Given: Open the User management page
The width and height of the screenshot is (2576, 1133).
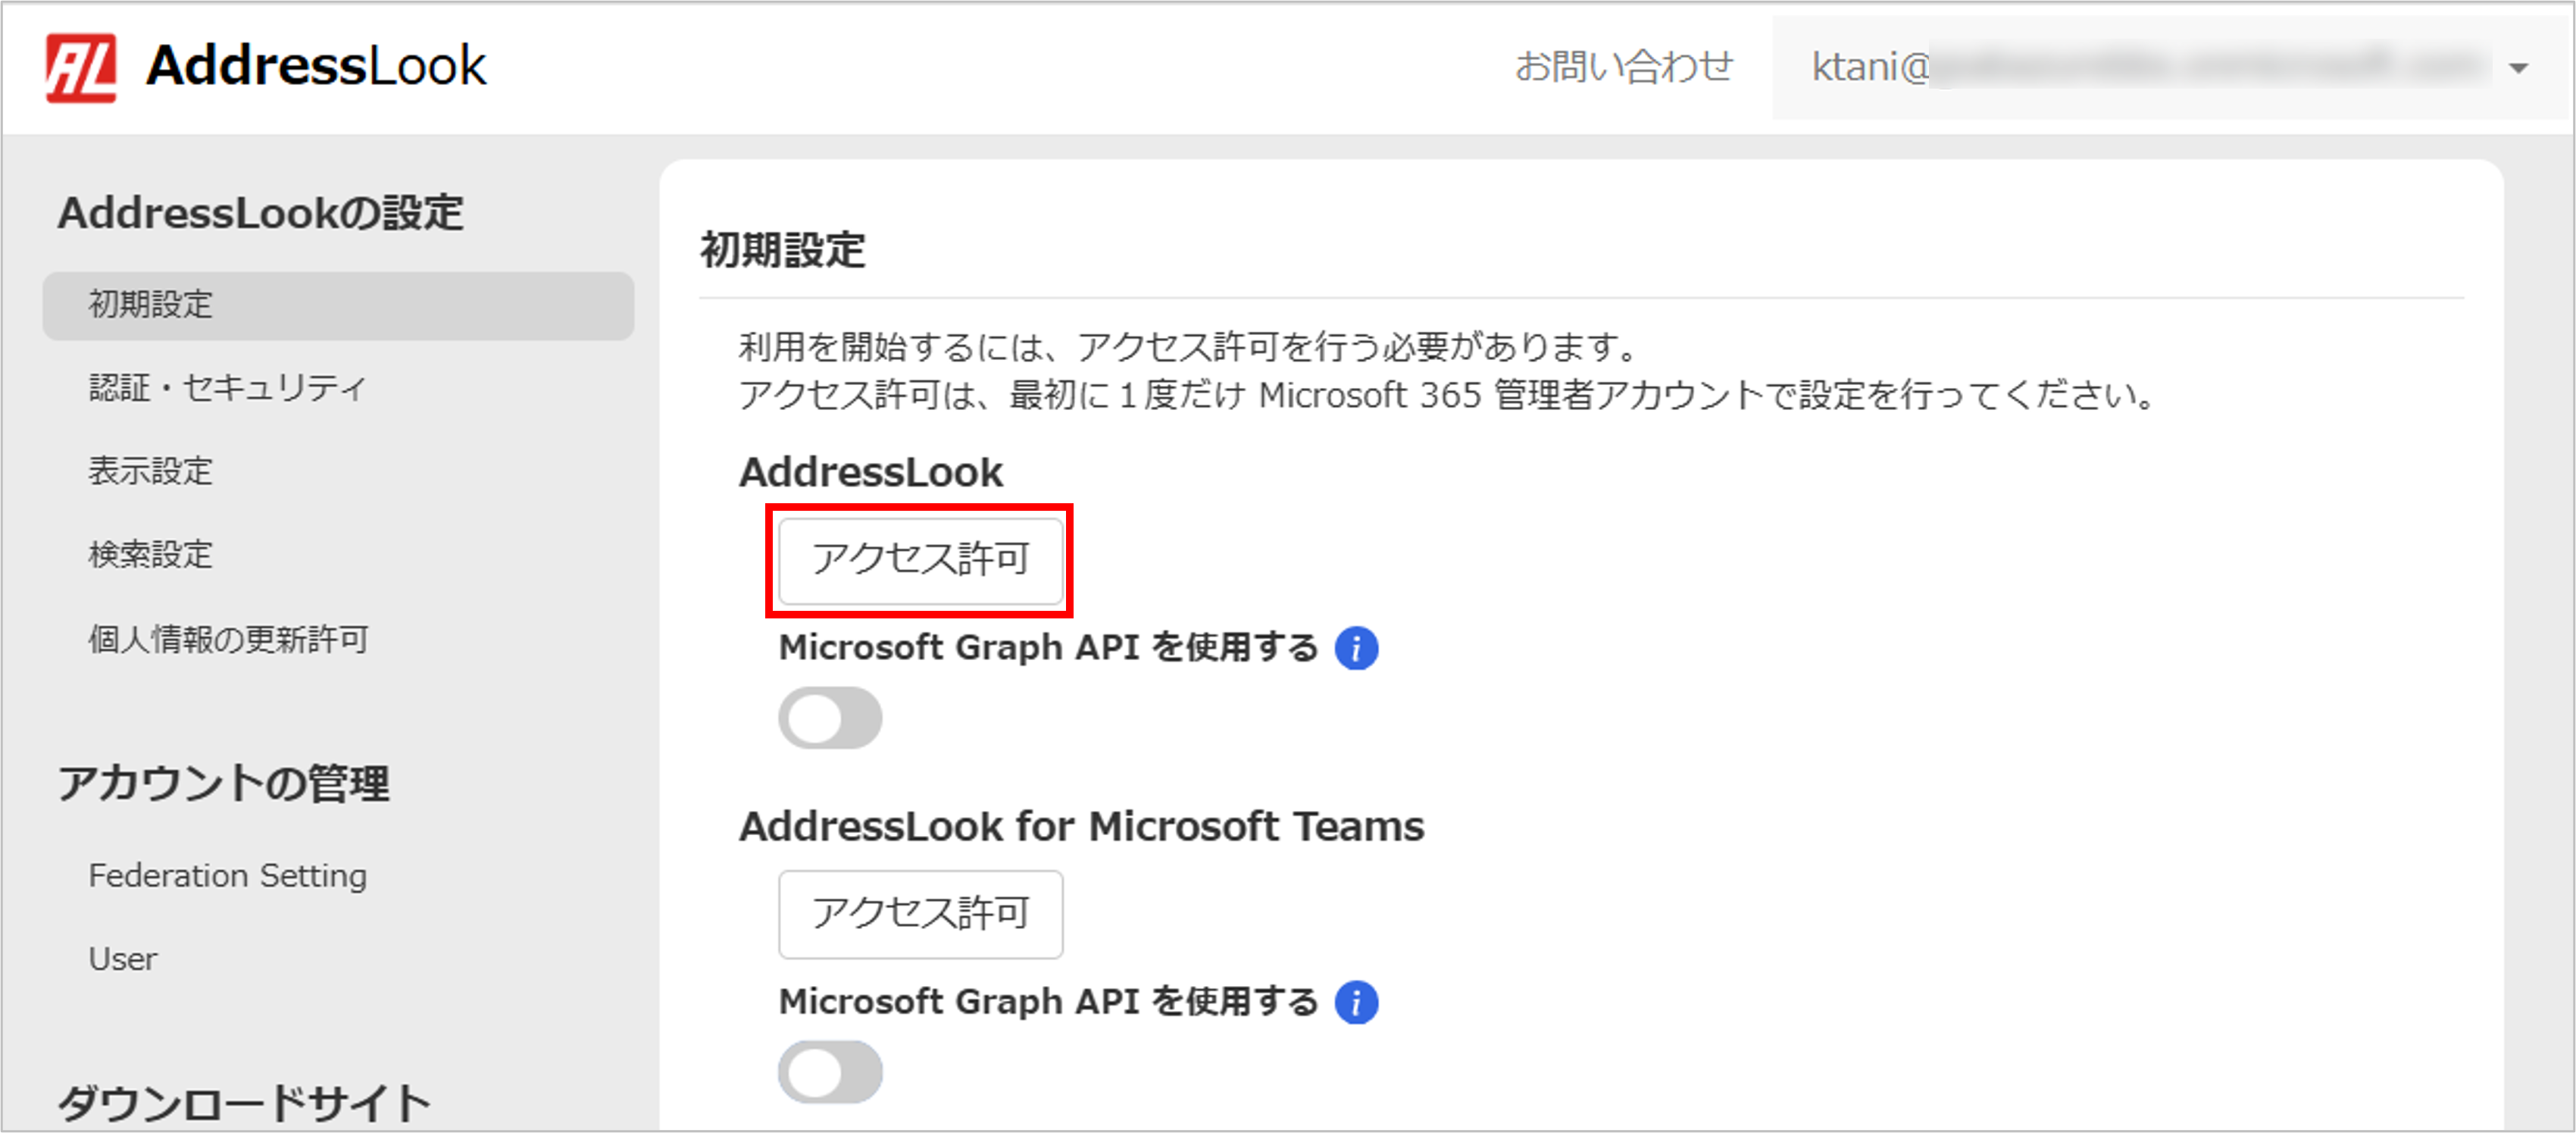Looking at the screenshot, I should coord(123,959).
